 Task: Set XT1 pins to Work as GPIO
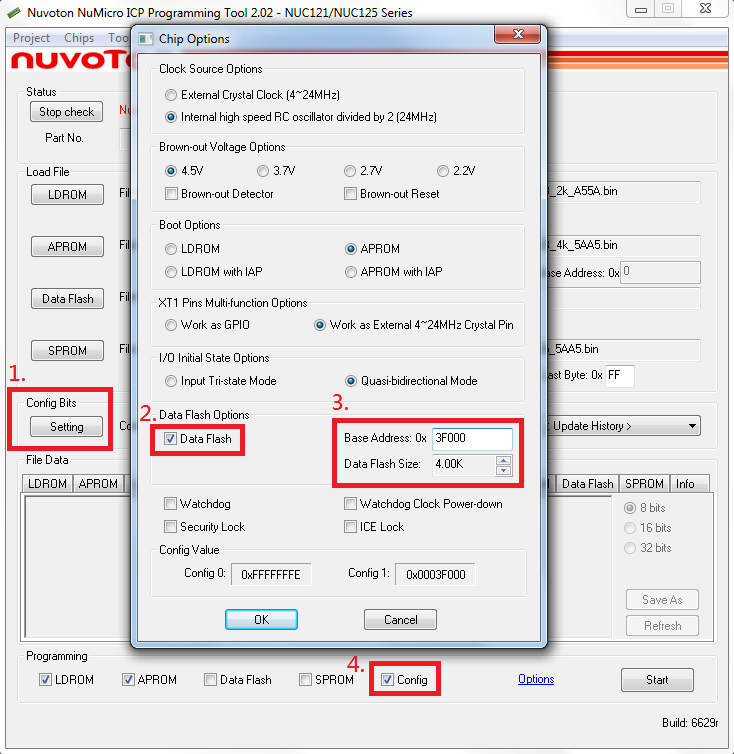click(171, 325)
